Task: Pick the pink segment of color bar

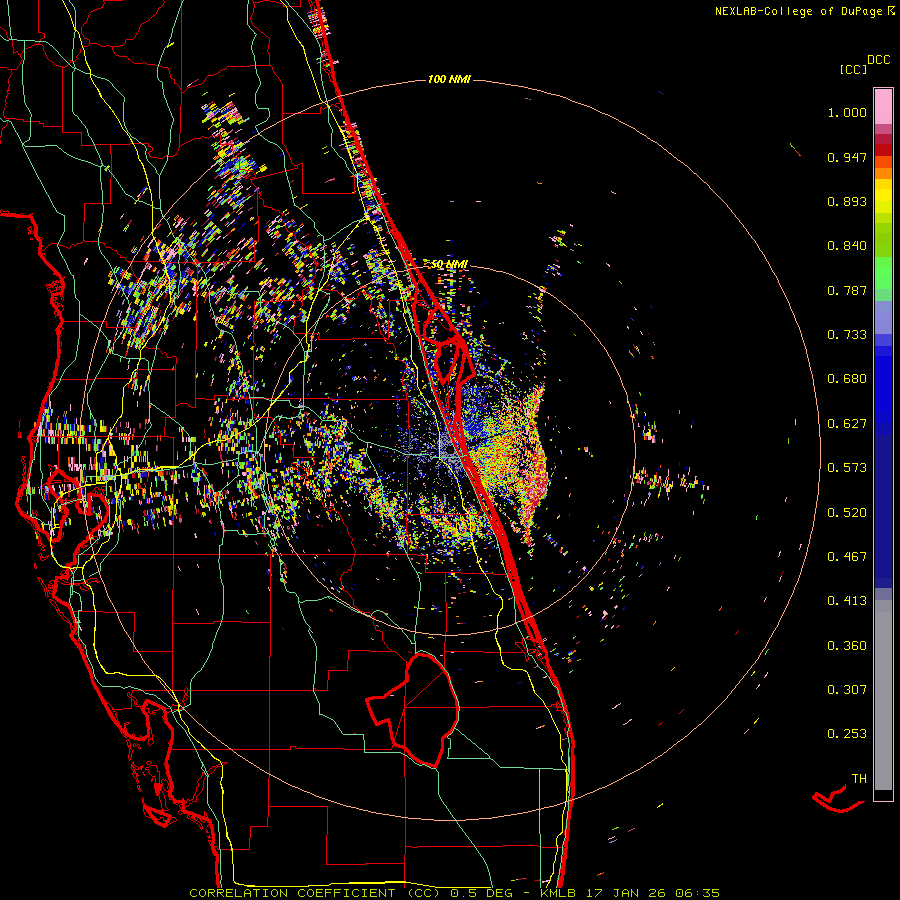Action: tap(883, 106)
